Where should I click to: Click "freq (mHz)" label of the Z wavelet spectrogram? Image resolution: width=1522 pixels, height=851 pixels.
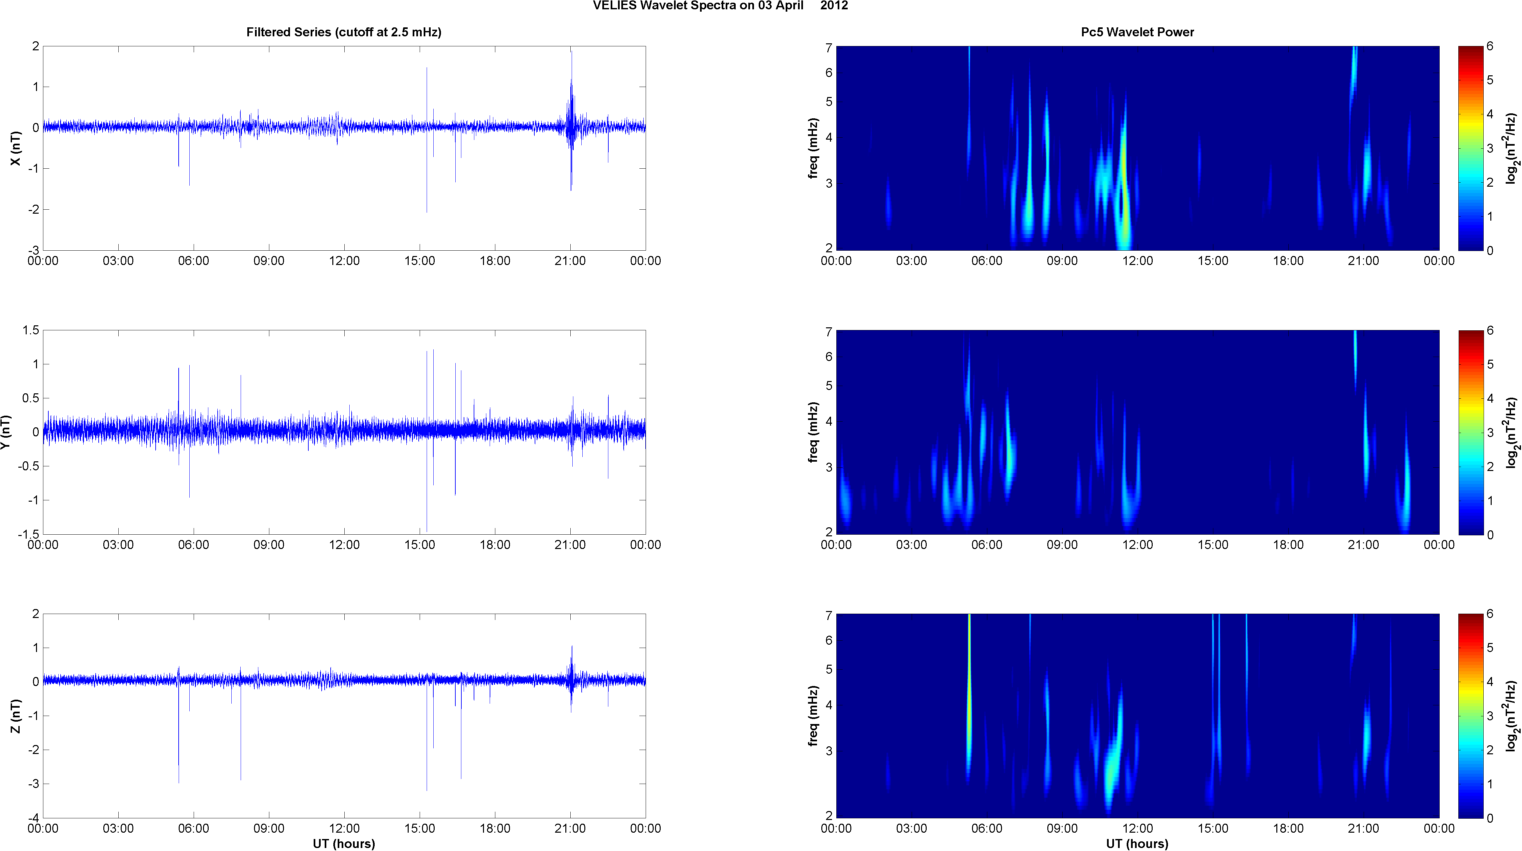[813, 716]
